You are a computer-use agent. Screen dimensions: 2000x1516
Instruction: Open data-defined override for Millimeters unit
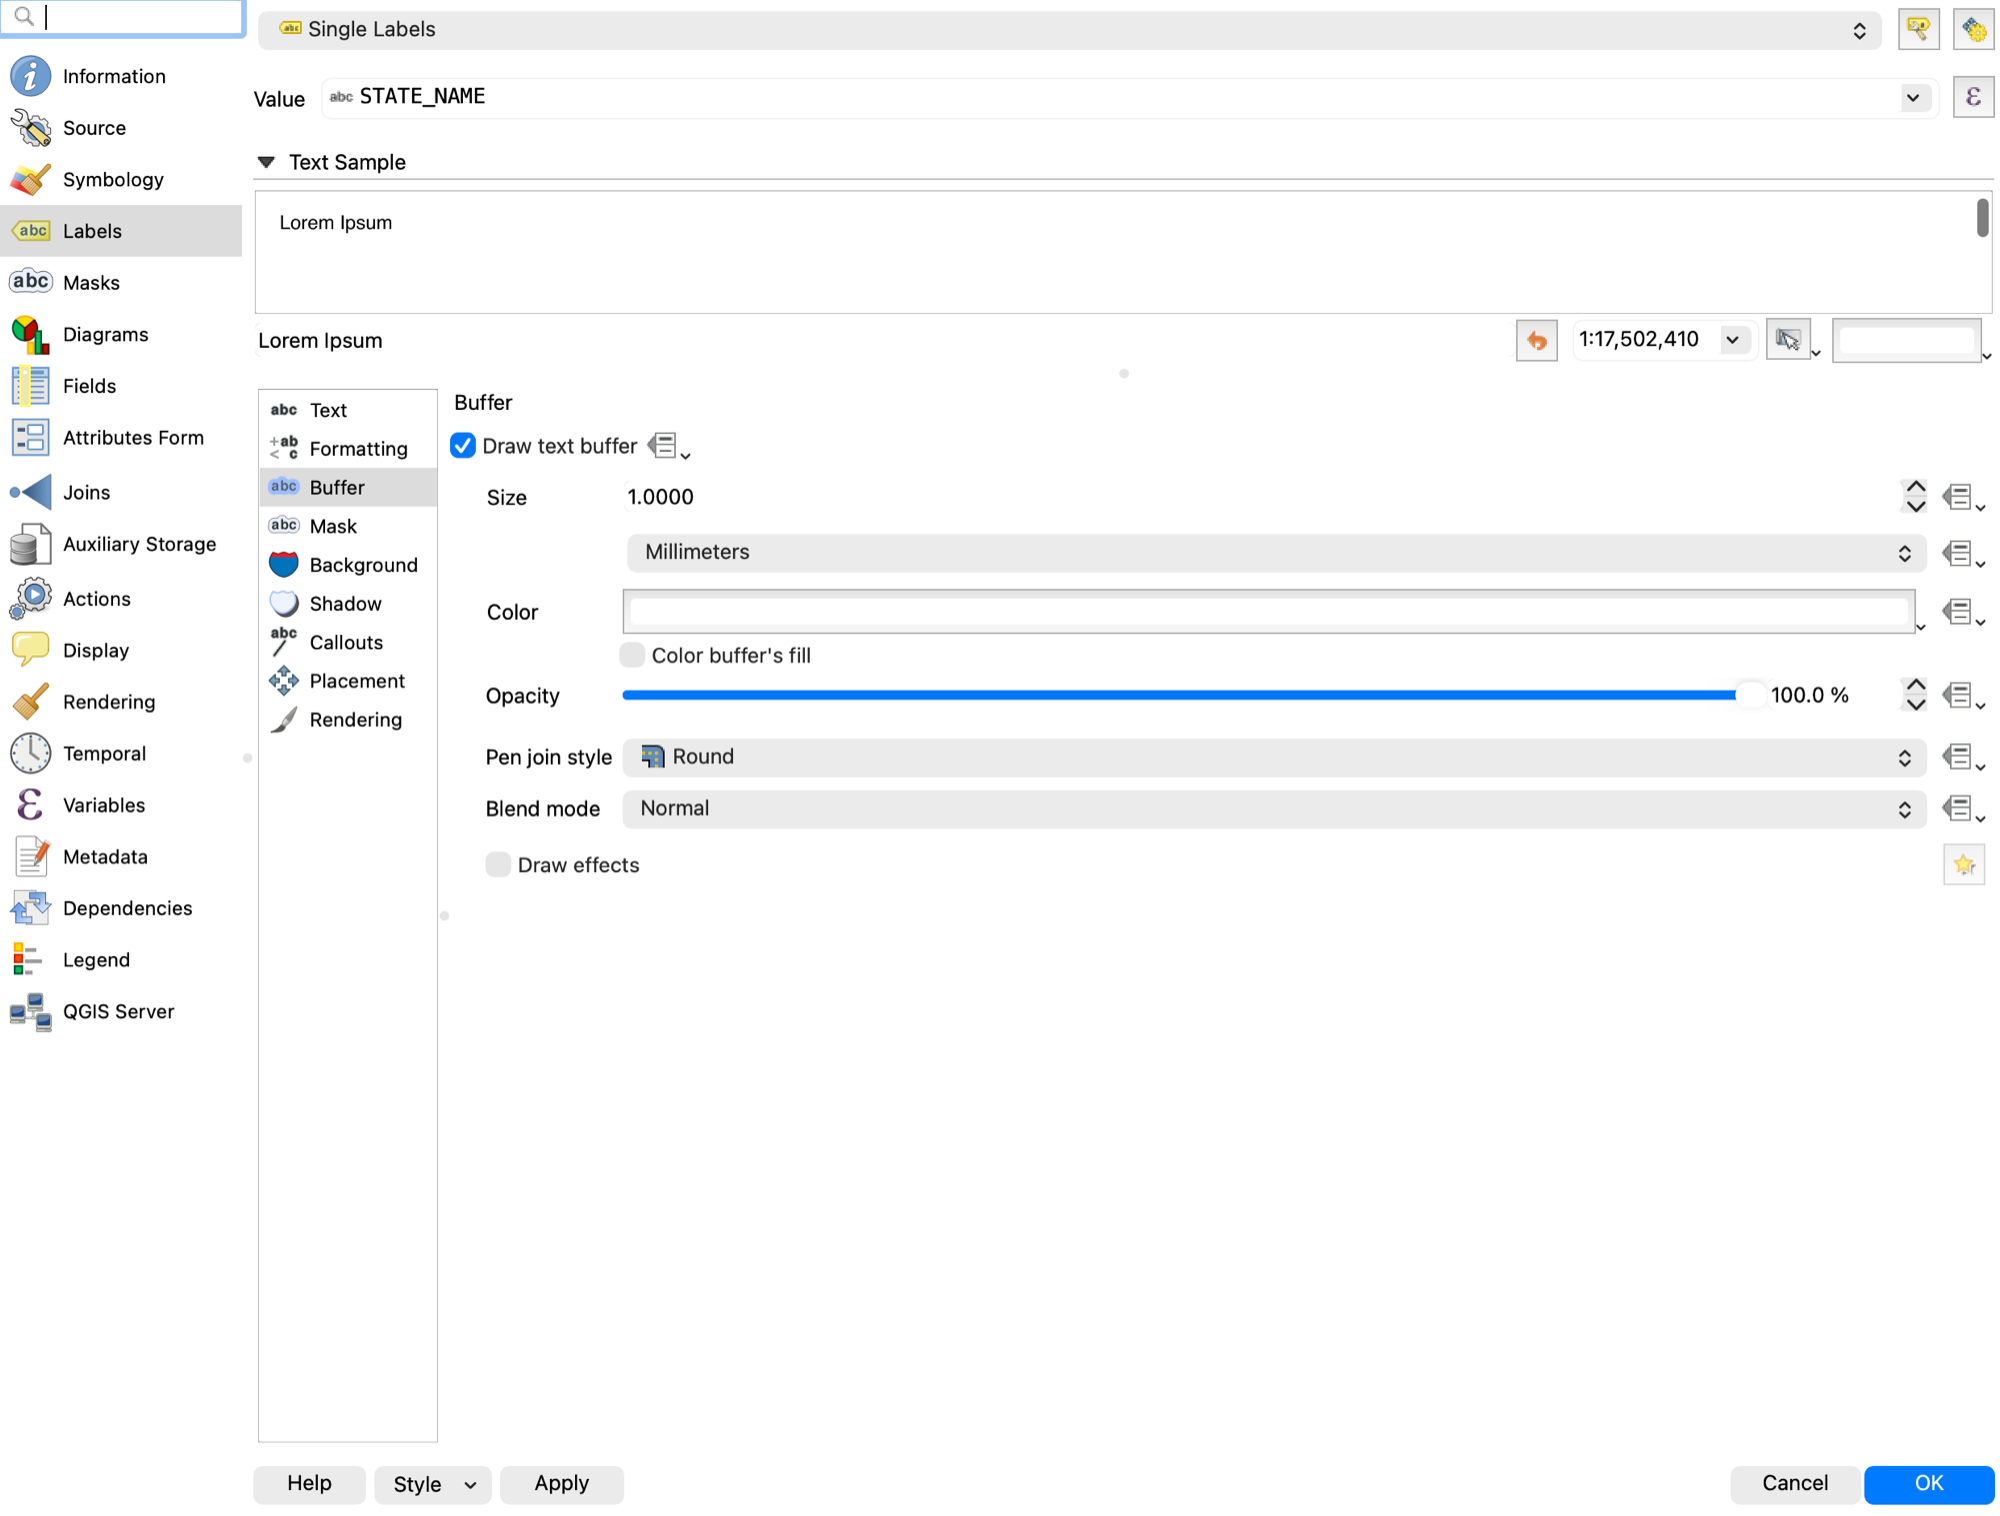click(x=1962, y=553)
